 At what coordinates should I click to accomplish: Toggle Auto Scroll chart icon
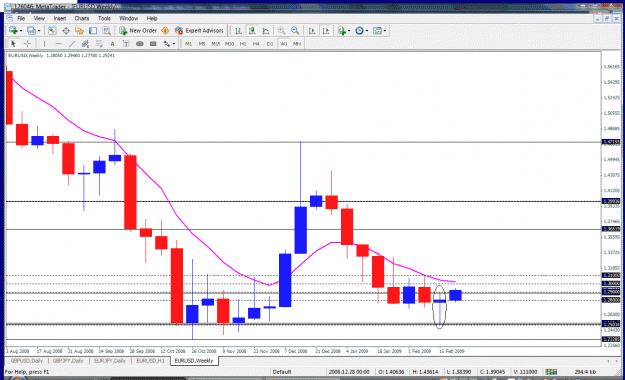312,31
